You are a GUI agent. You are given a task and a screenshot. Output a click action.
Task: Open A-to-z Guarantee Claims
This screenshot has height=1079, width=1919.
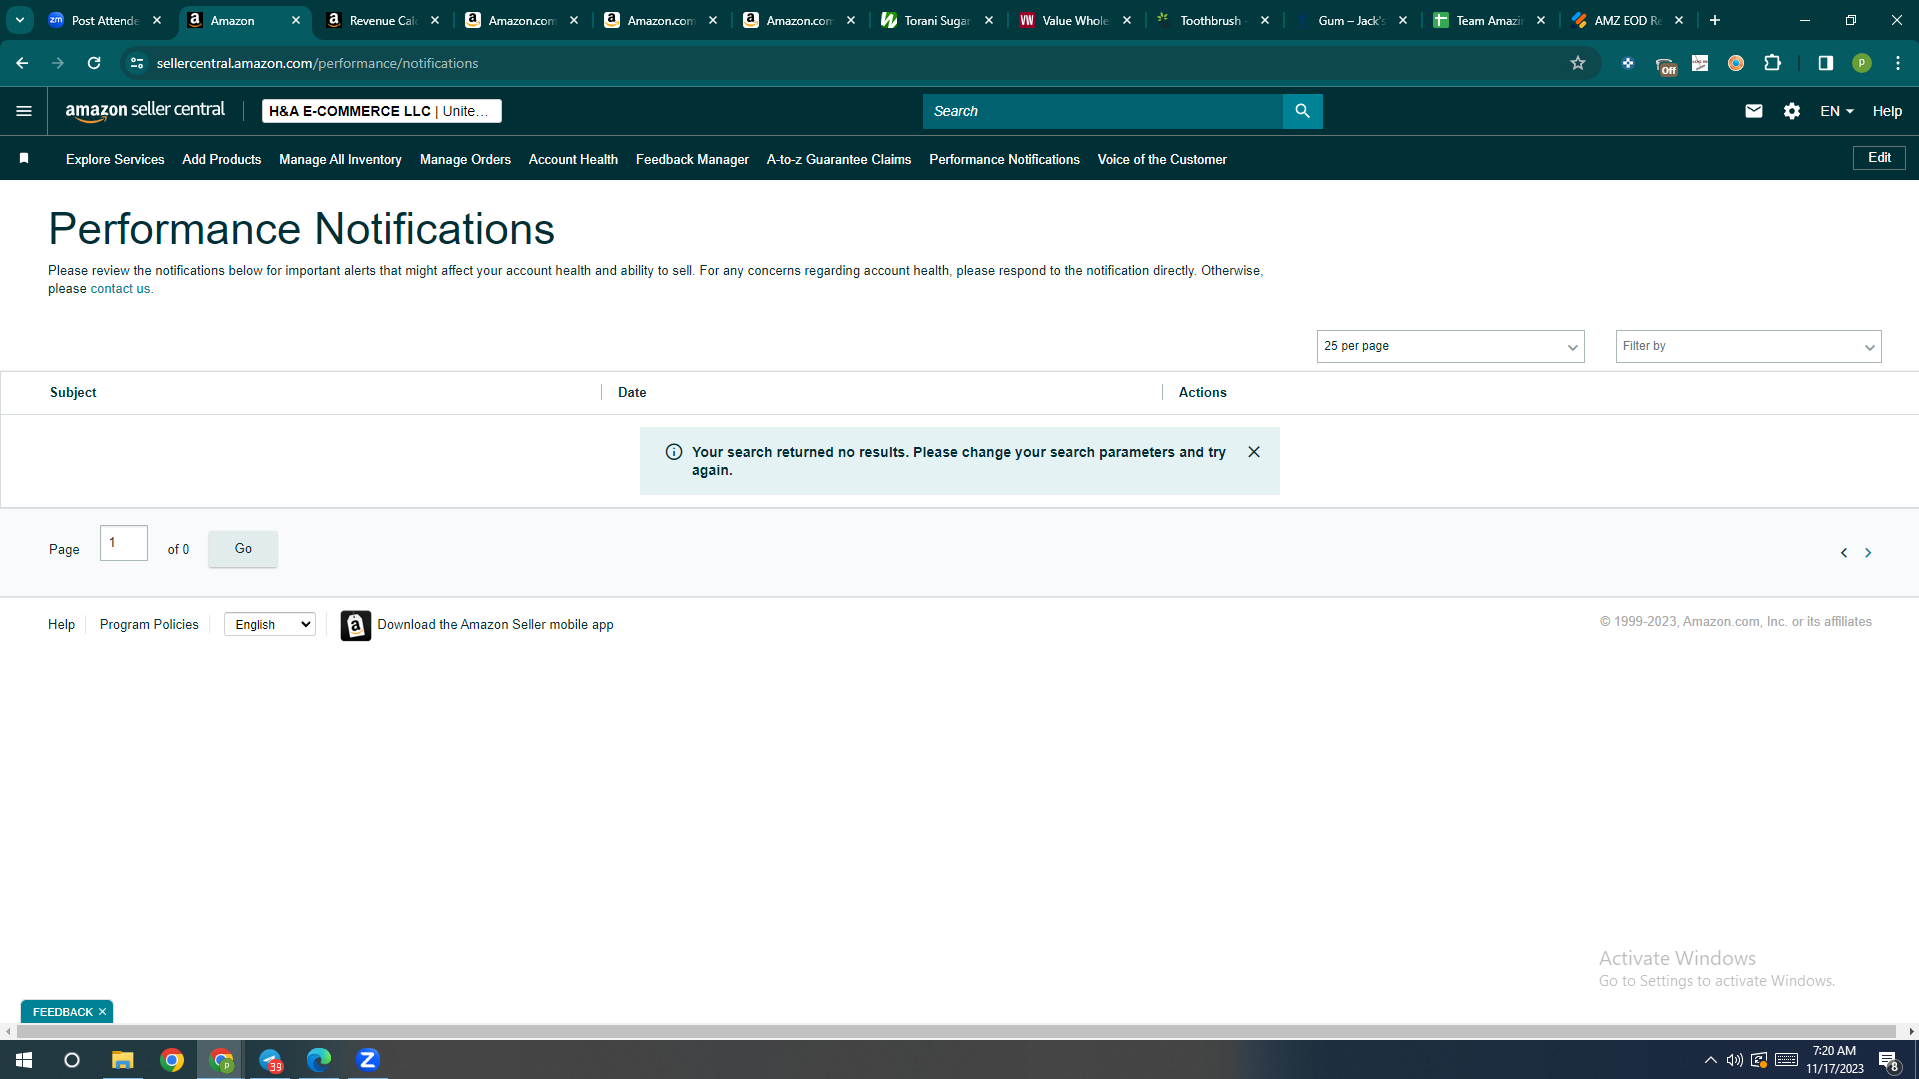839,159
